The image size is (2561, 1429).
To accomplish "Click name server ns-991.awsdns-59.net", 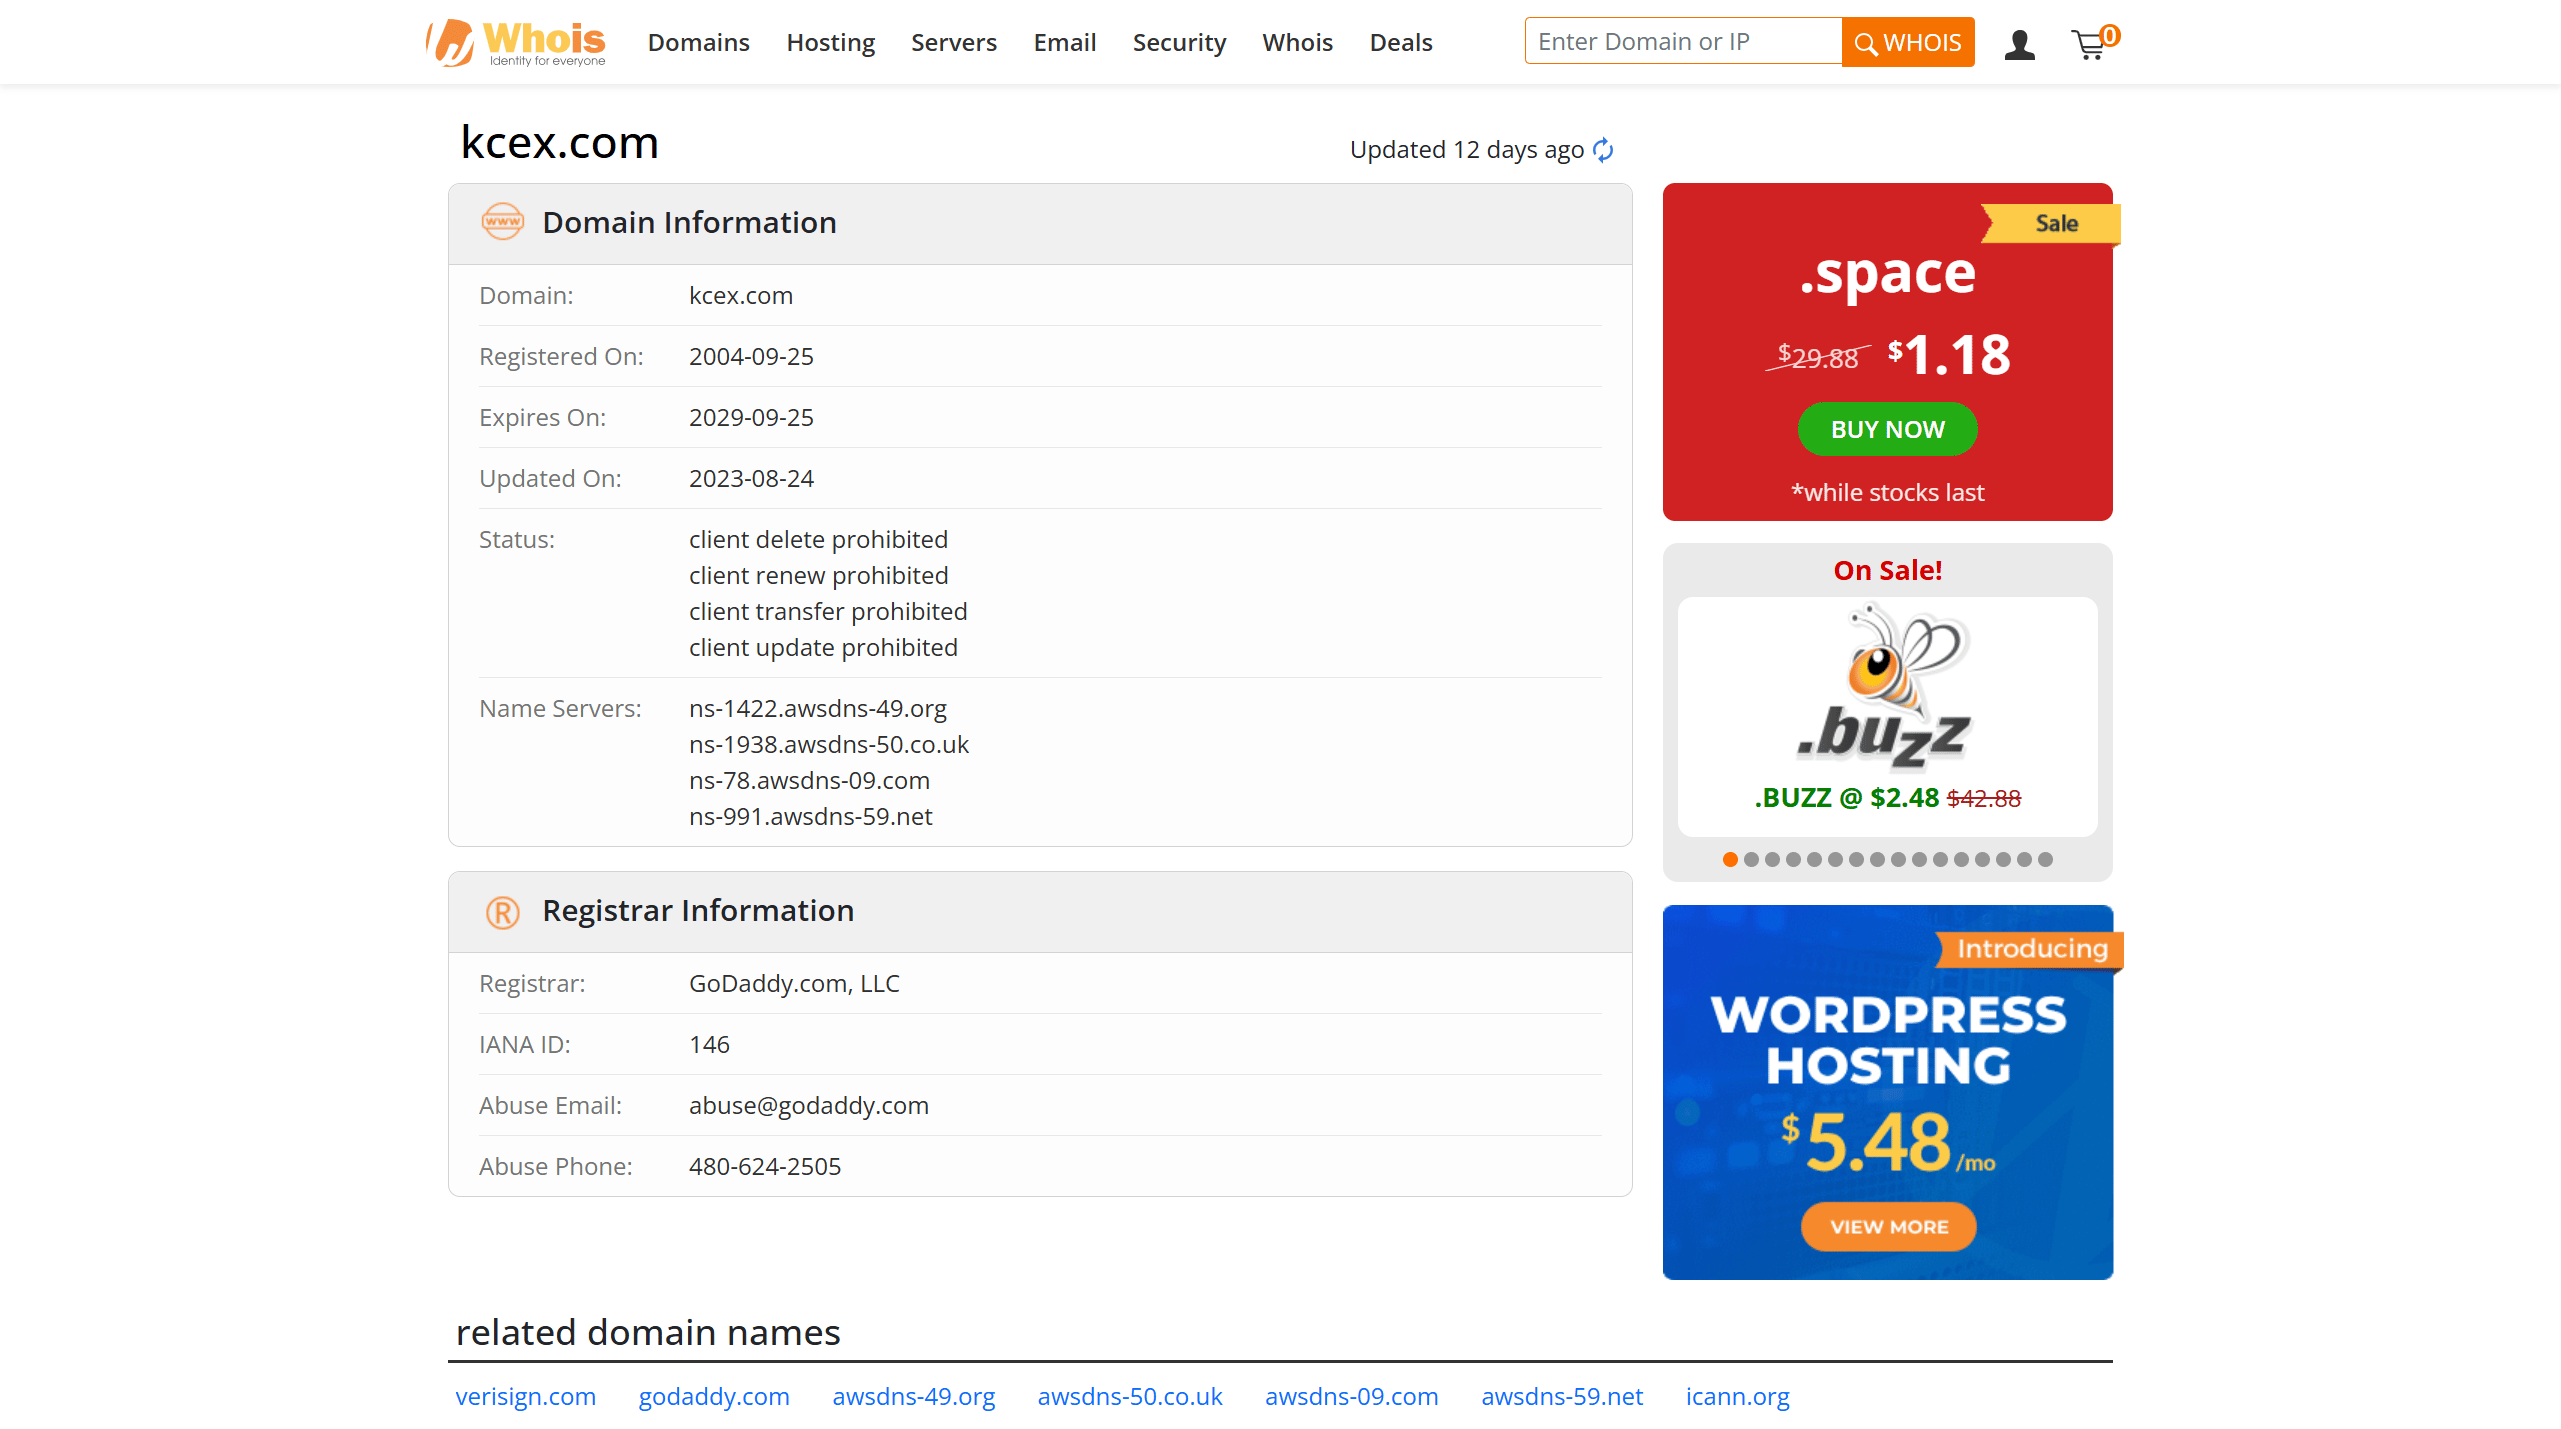I will (x=810, y=816).
